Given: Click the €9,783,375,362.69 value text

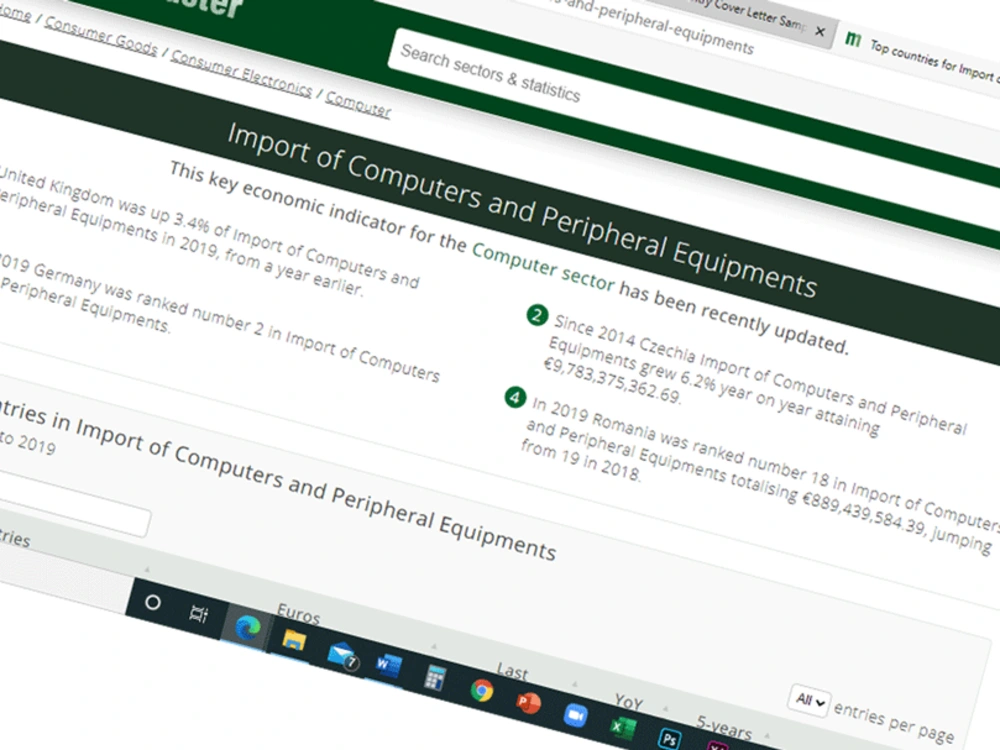Looking at the screenshot, I should (x=612, y=381).
